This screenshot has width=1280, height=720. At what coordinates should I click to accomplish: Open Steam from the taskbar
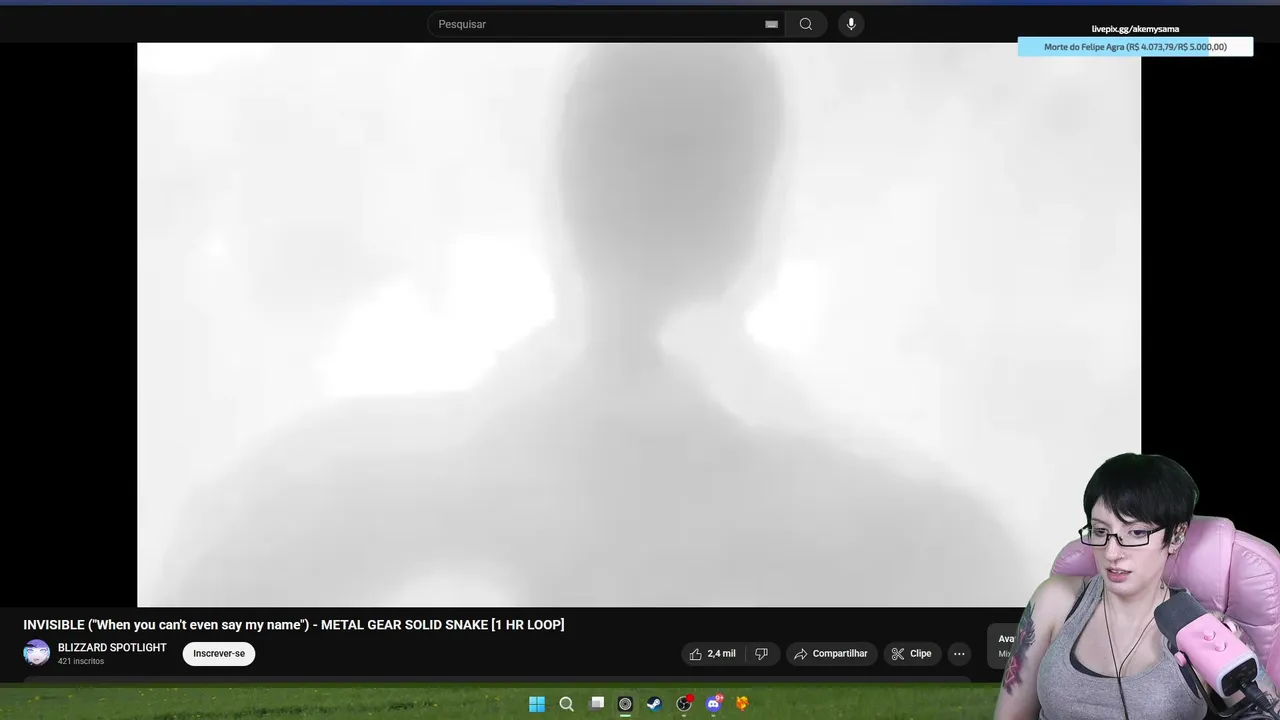[654, 704]
